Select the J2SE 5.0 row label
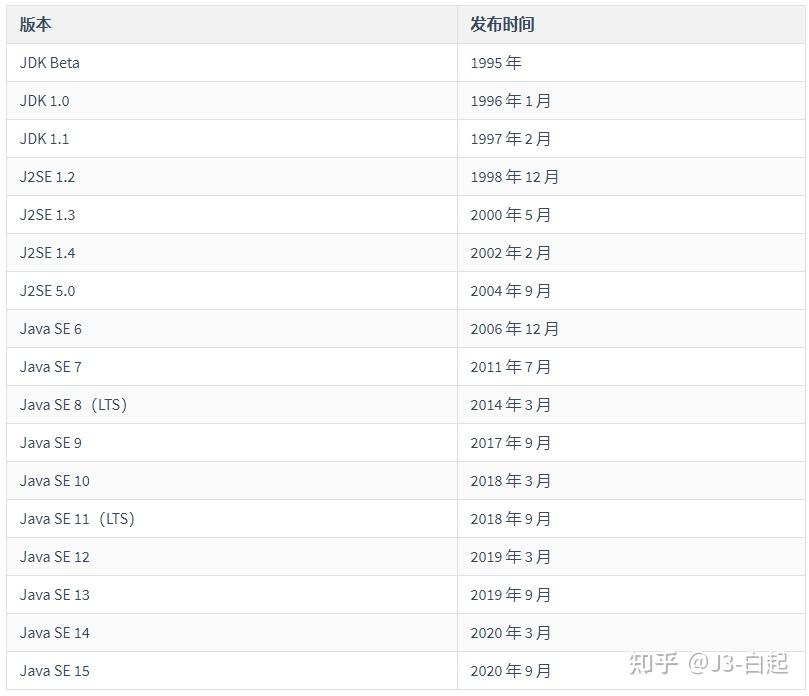Image resolution: width=809 pixels, height=696 pixels. [x=48, y=291]
